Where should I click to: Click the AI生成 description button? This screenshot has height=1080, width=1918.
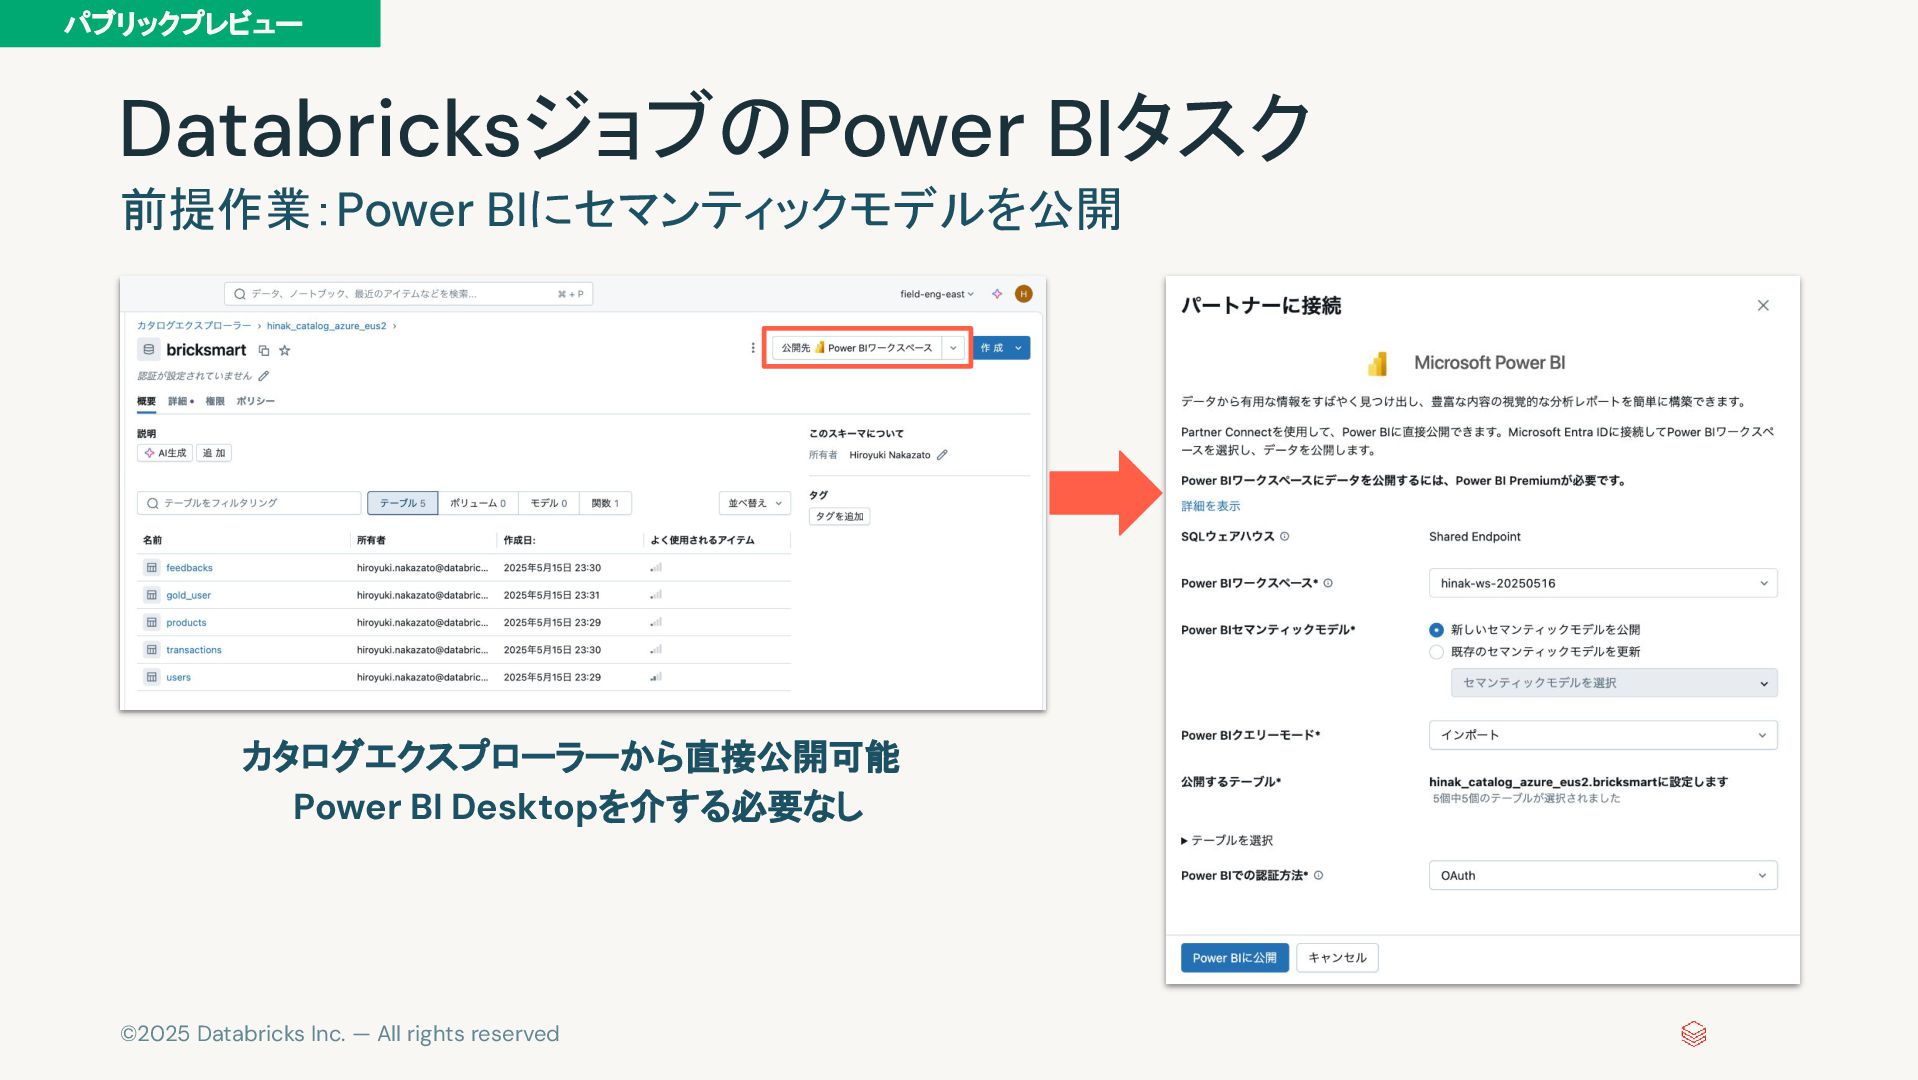(x=166, y=453)
